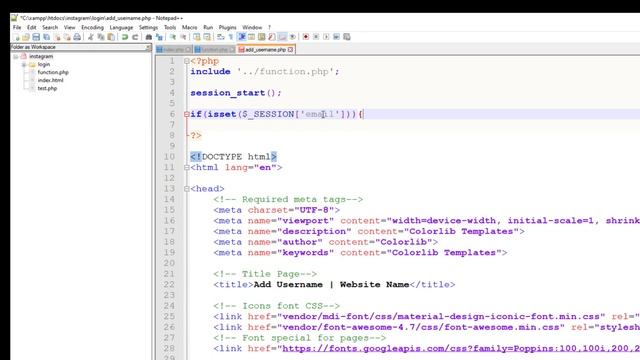Open the Run menu
The width and height of the screenshot is (640, 360).
pyautogui.click(x=208, y=27)
